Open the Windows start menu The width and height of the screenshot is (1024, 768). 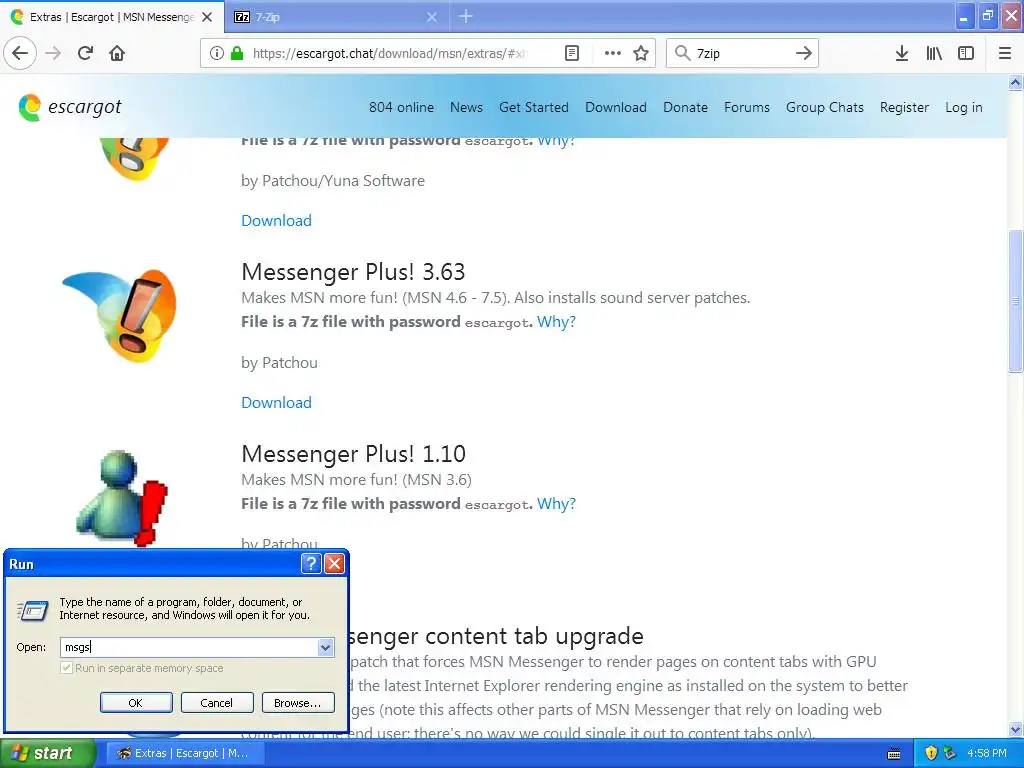47,753
